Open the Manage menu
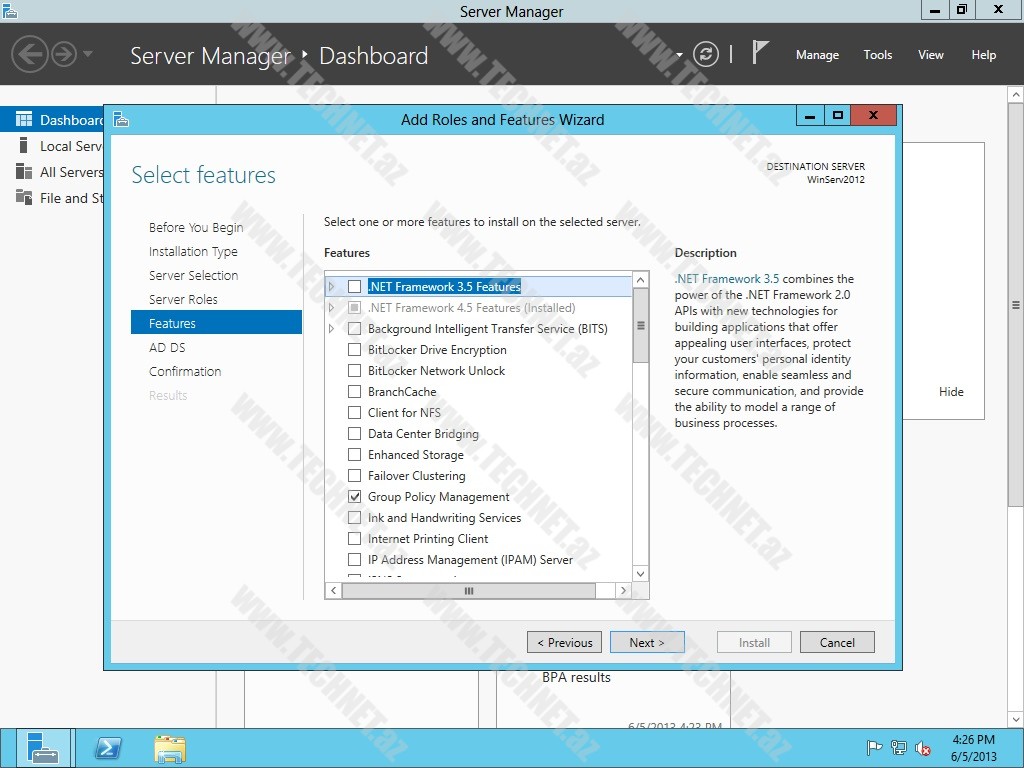This screenshot has height=768, width=1024. click(817, 55)
